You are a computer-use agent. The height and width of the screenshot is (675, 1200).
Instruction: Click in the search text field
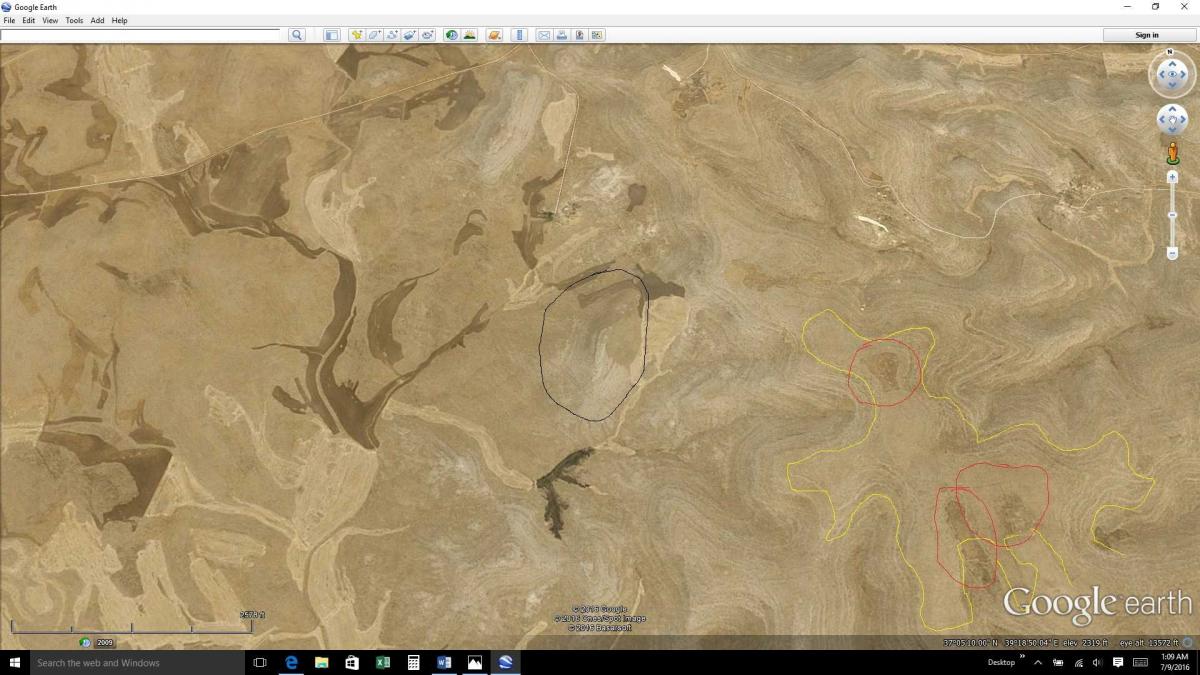tap(140, 35)
